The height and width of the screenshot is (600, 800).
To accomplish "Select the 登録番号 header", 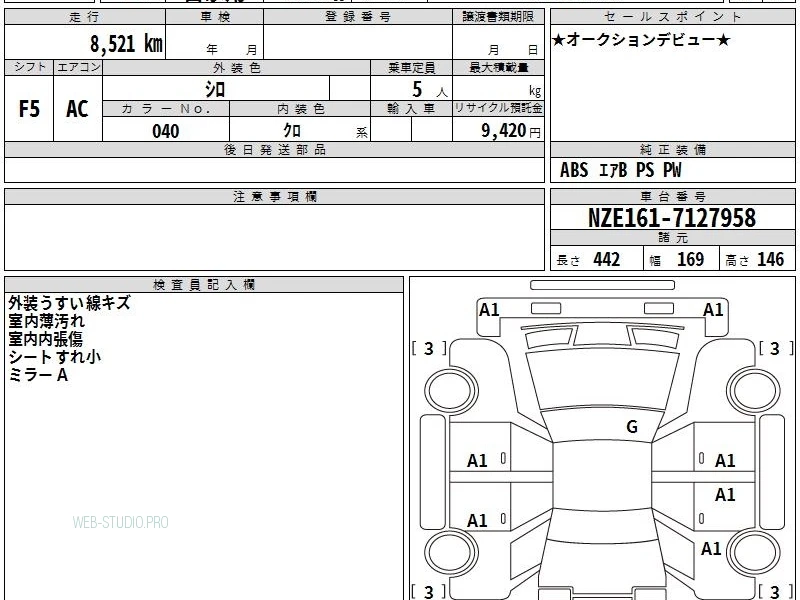I will [x=358, y=17].
